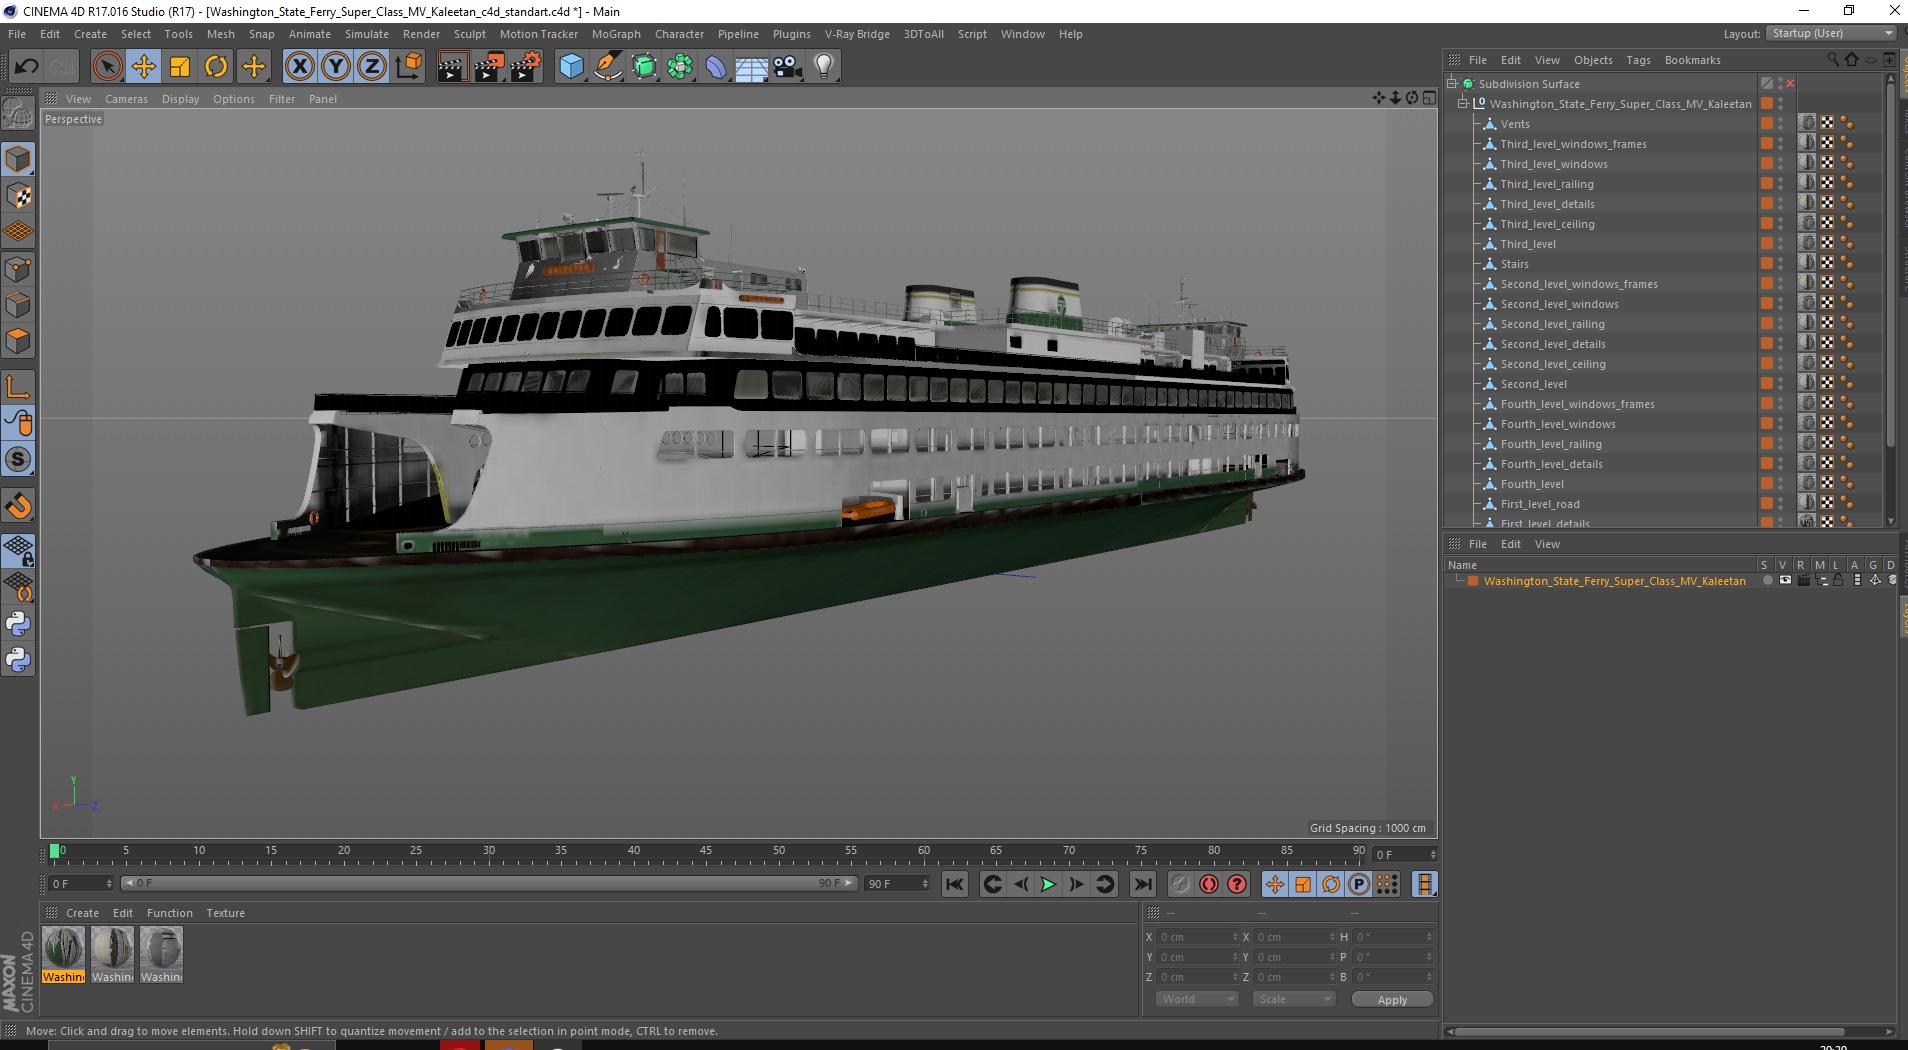1908x1050 pixels.
Task: Select Third_level_railing object
Action: coord(1546,184)
